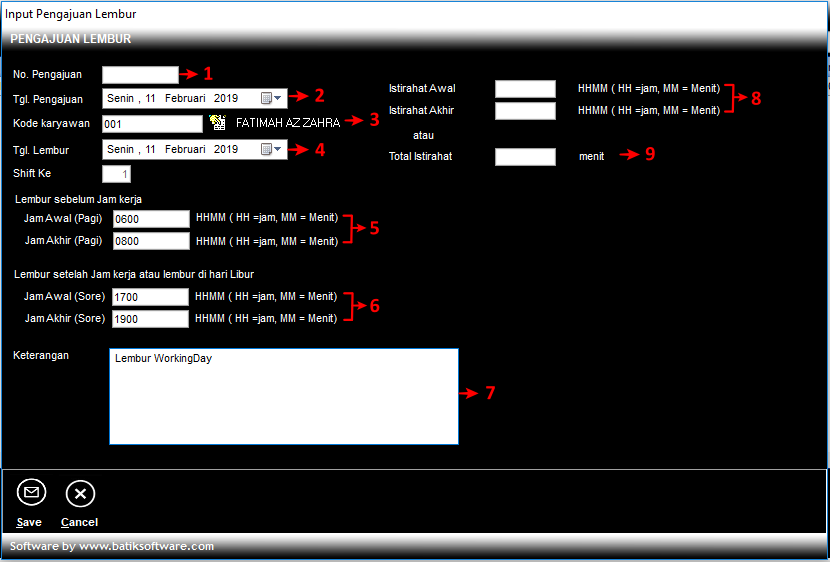The height and width of the screenshot is (562, 830).
Task: Click the Jam Akhir (Sore) time field
Action: 151,319
